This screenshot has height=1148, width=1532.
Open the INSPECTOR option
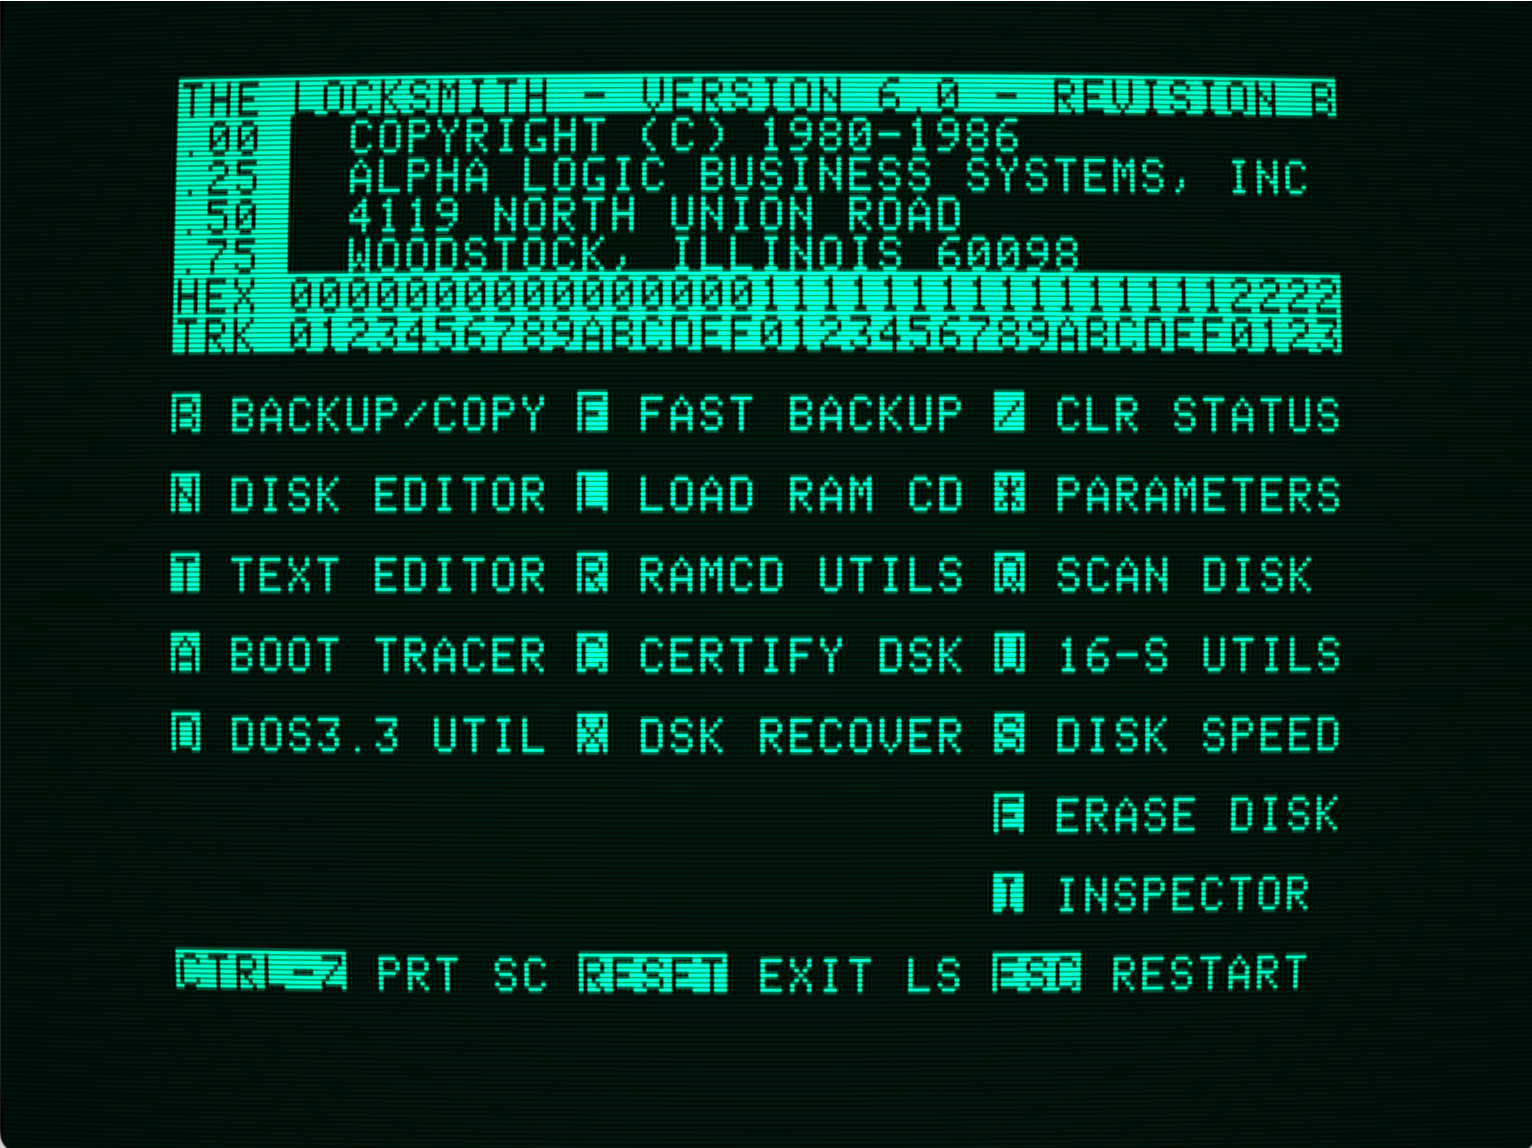point(1183,895)
